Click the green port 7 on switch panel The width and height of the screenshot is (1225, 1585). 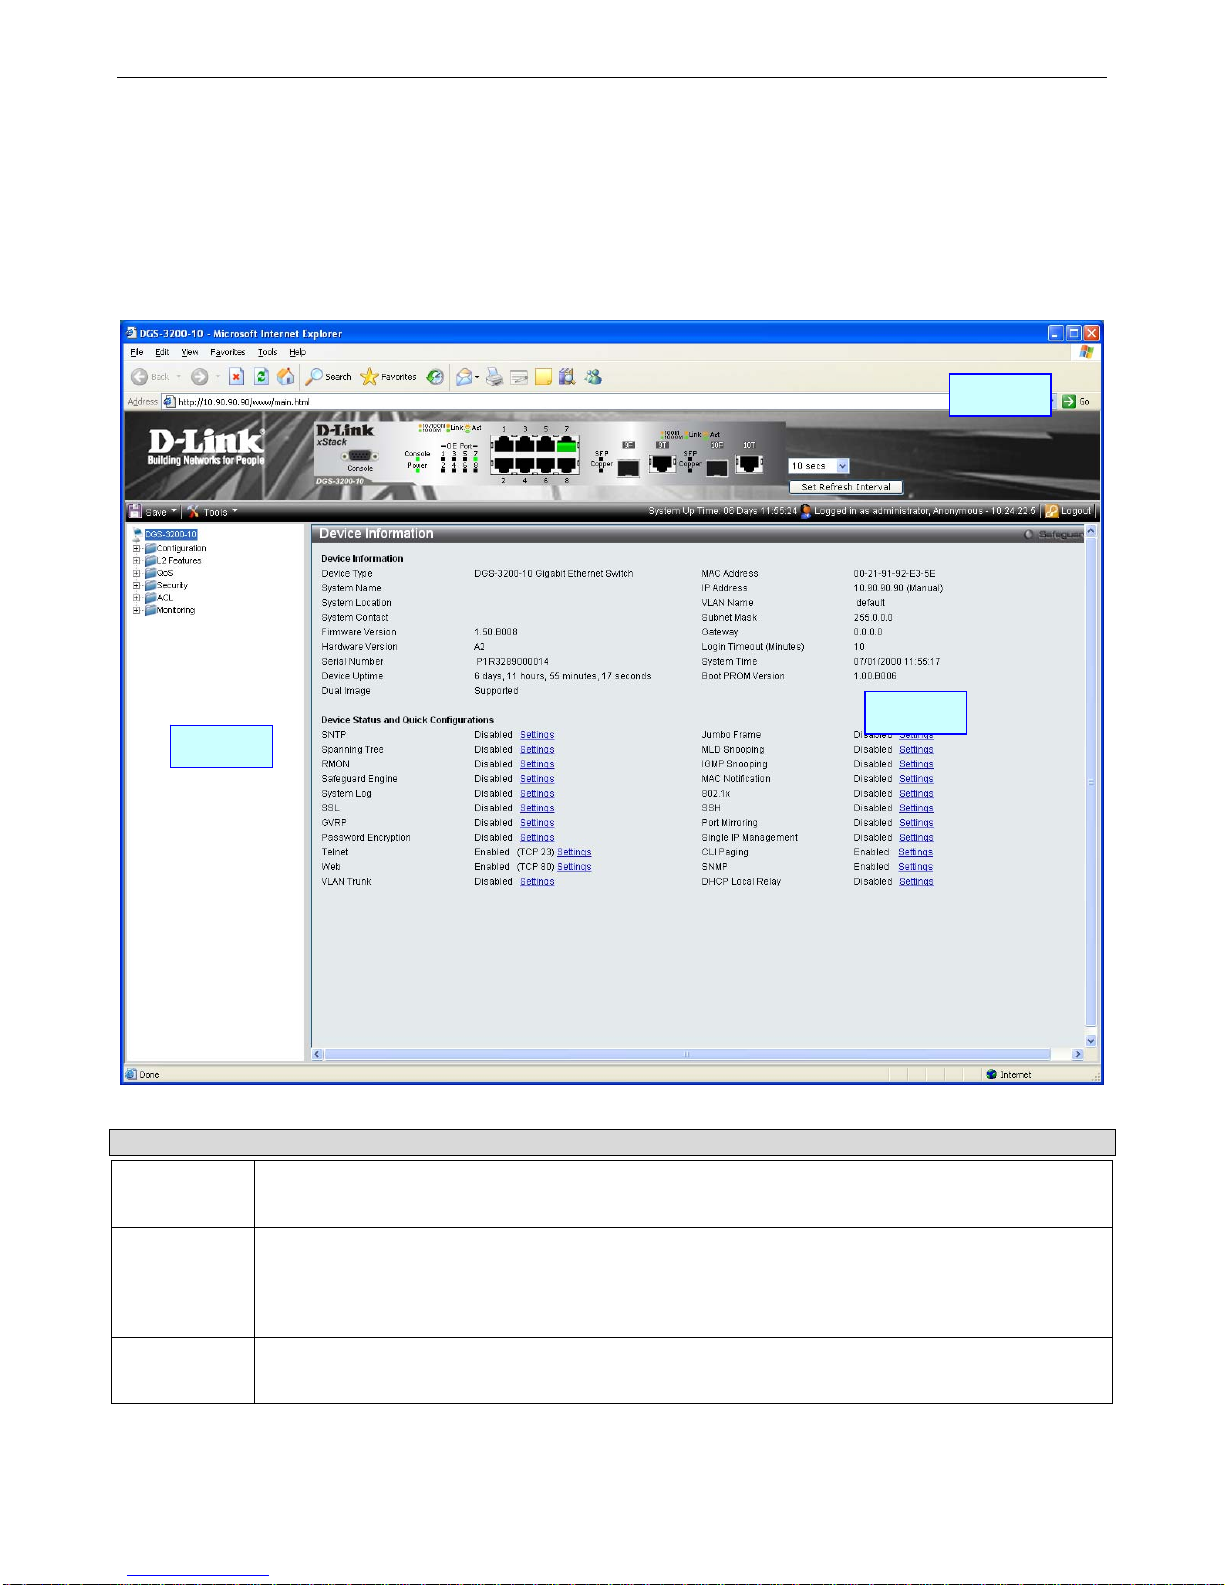coord(567,445)
